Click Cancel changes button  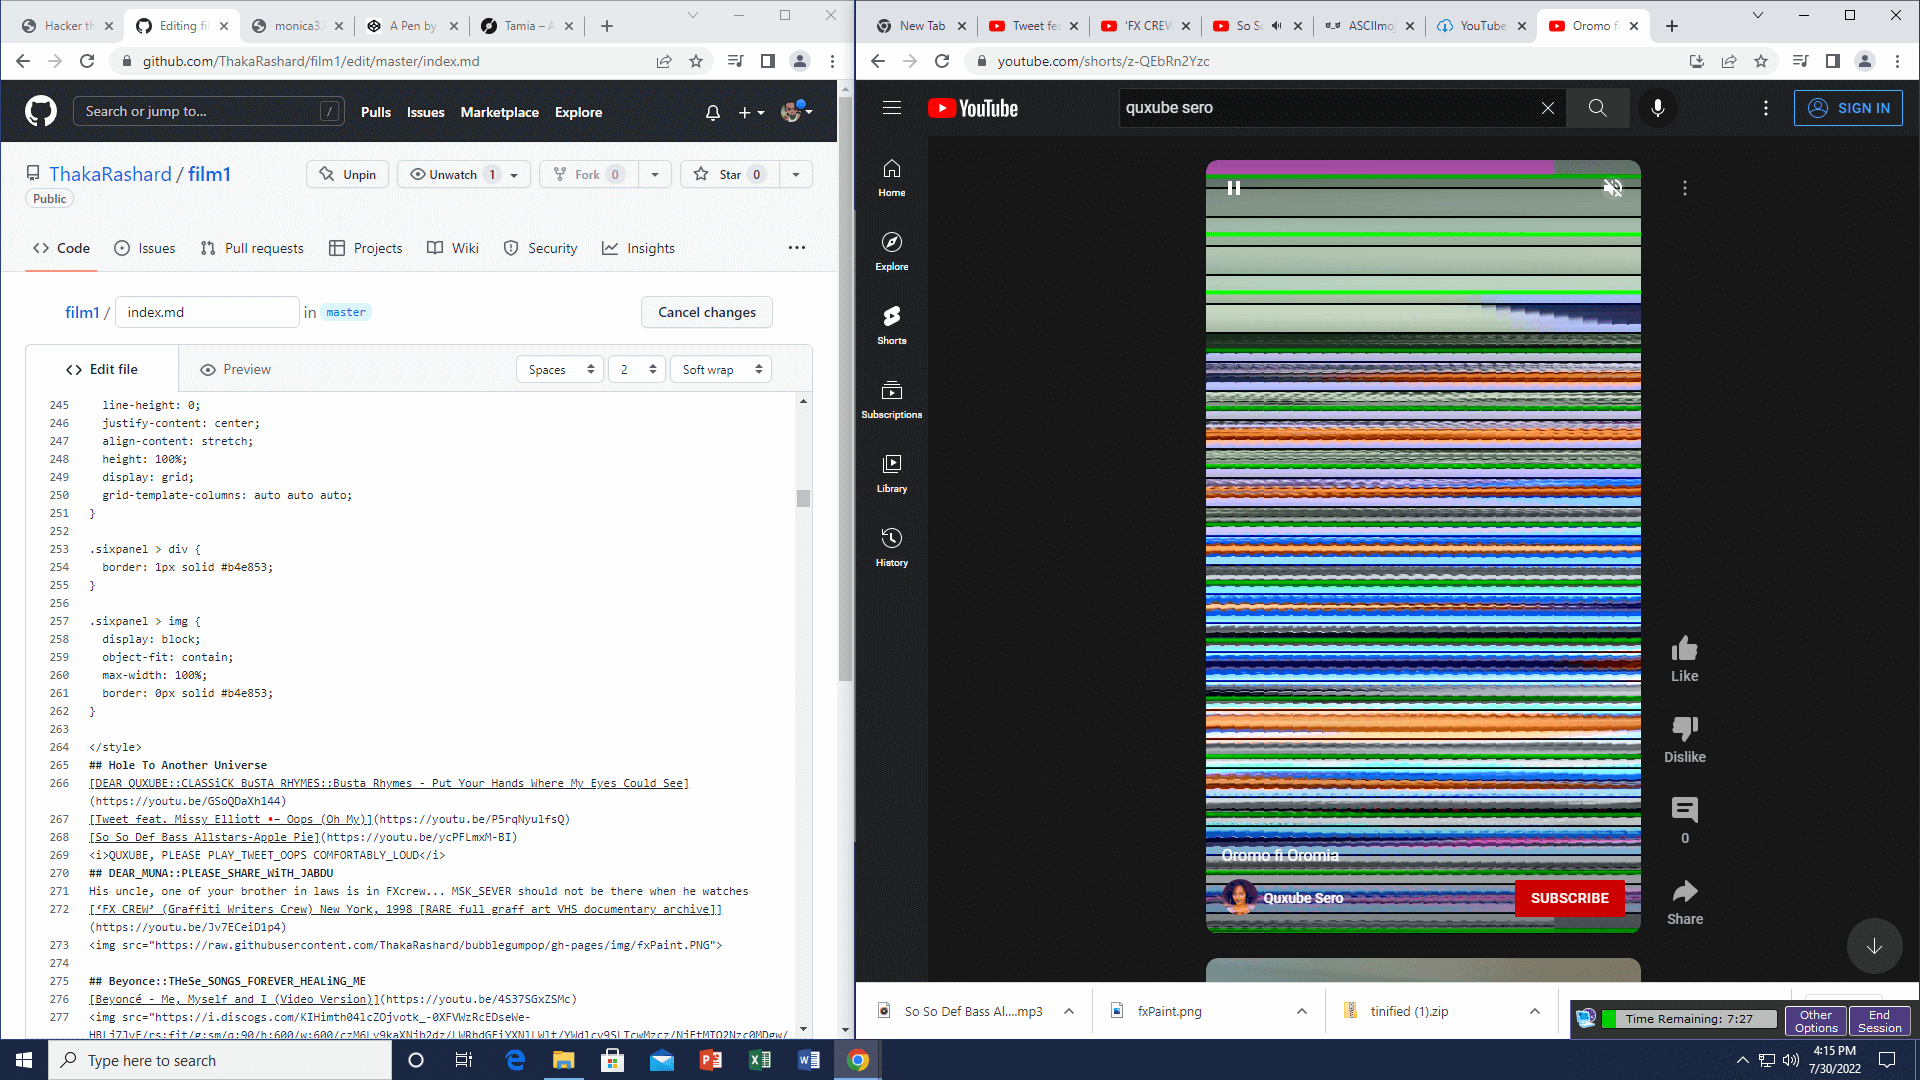[706, 312]
